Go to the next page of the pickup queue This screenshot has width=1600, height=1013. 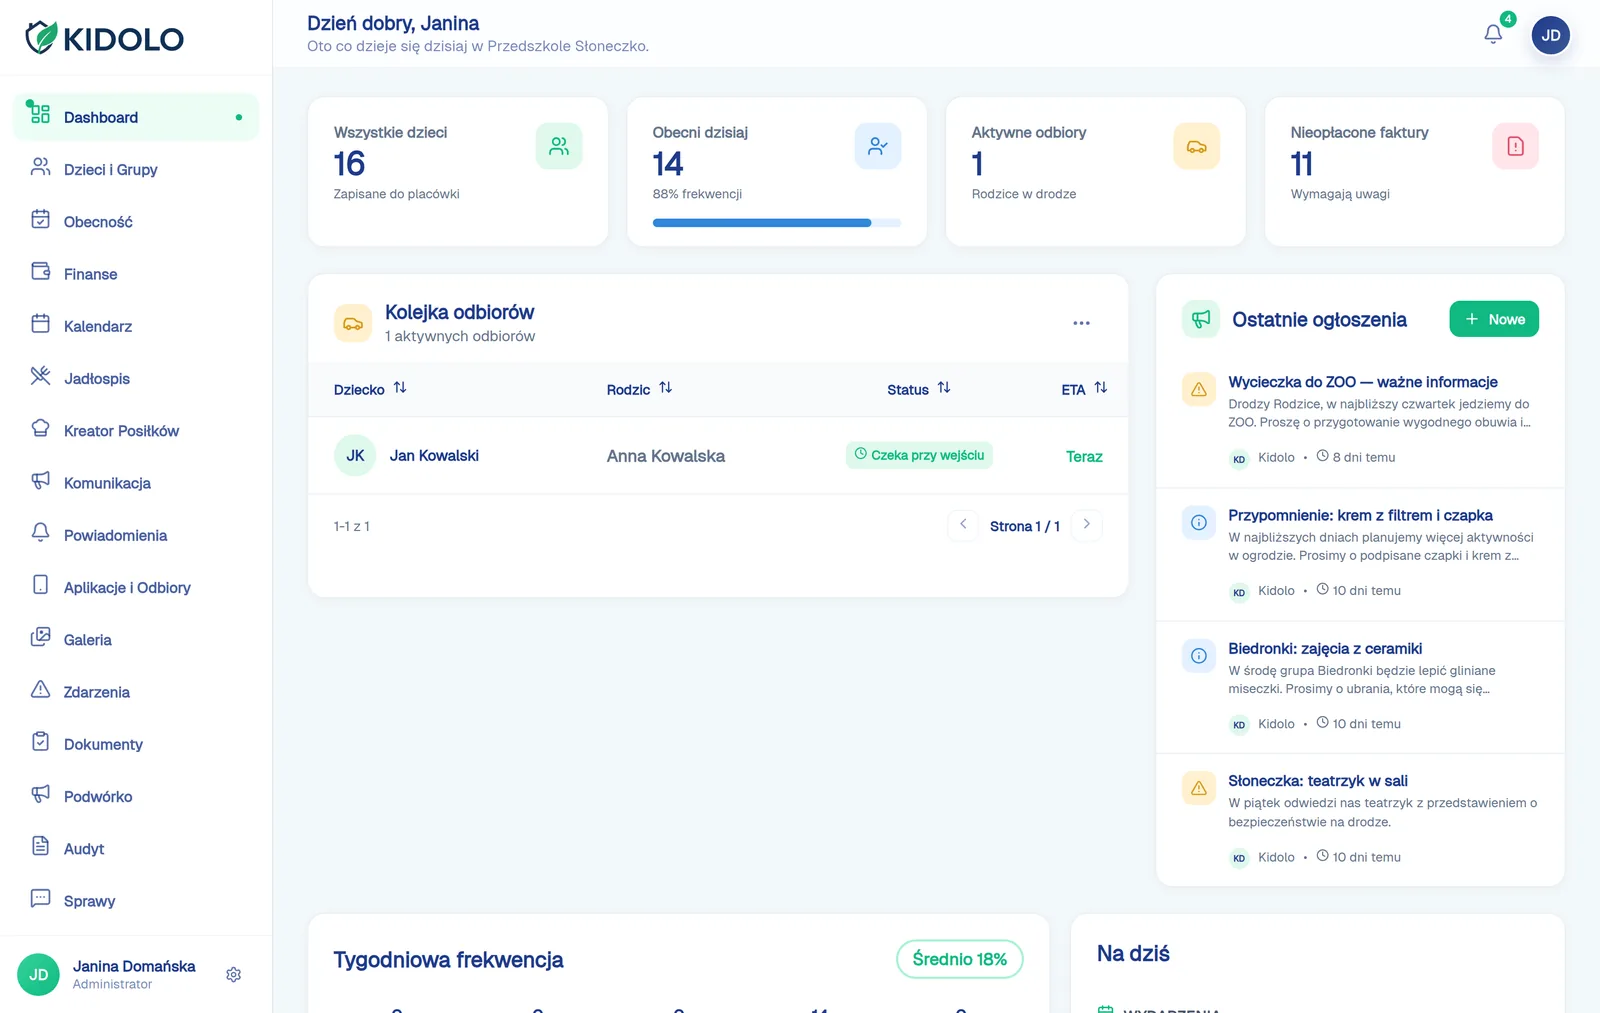click(x=1086, y=524)
